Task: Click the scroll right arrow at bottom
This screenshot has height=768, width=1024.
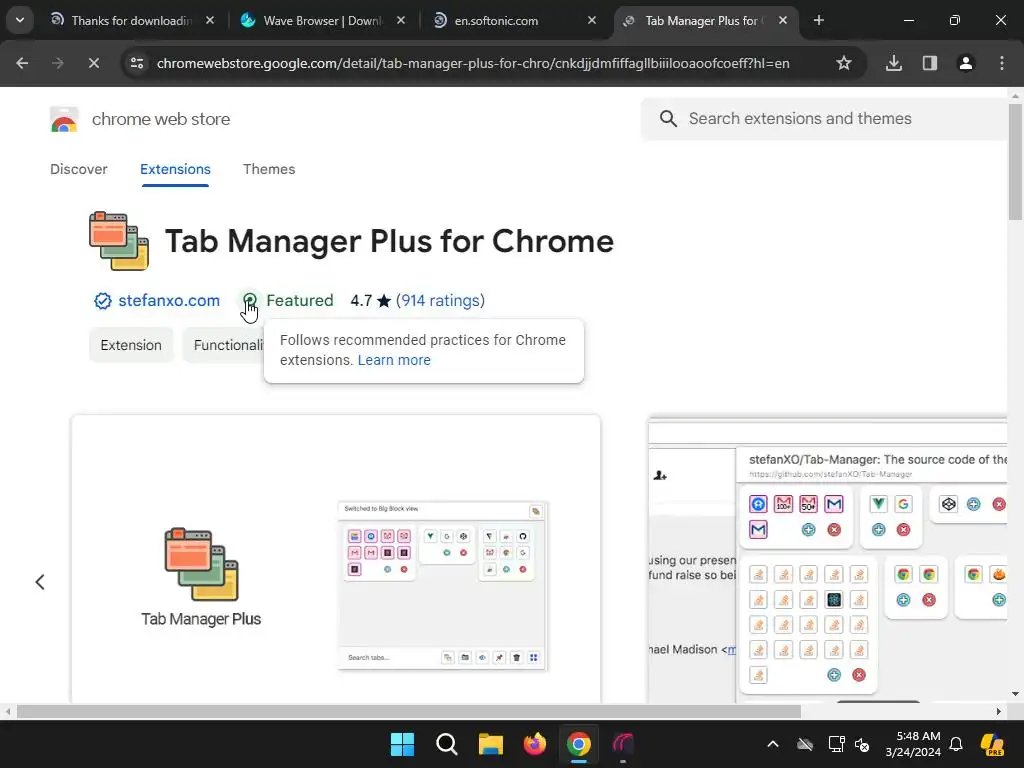Action: 999,711
